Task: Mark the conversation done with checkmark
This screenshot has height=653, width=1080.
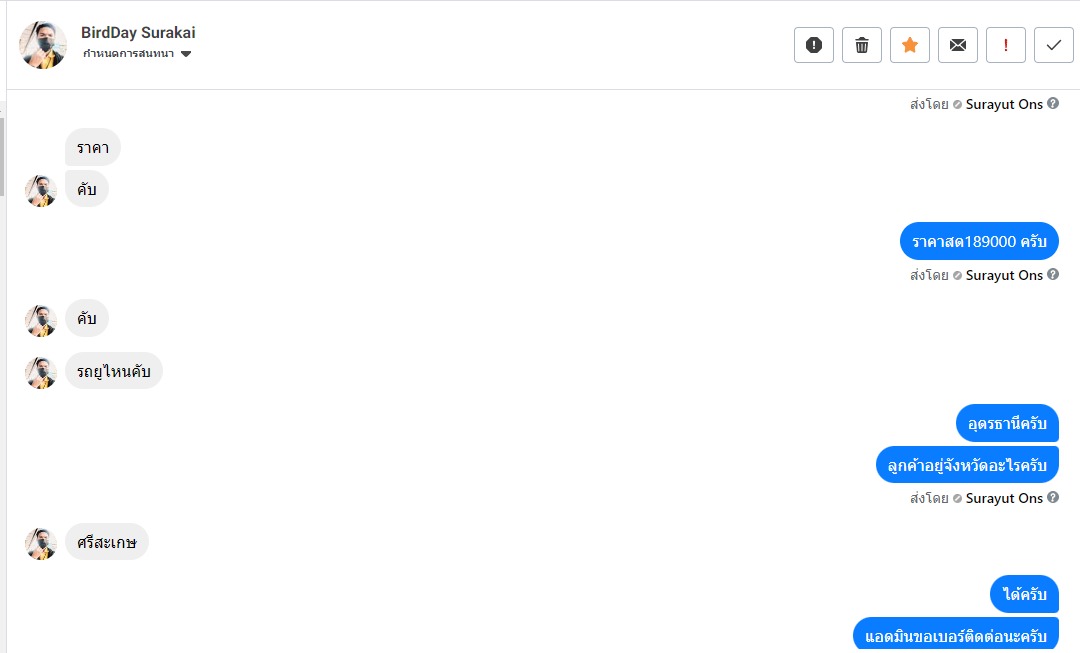Action: 1053,45
